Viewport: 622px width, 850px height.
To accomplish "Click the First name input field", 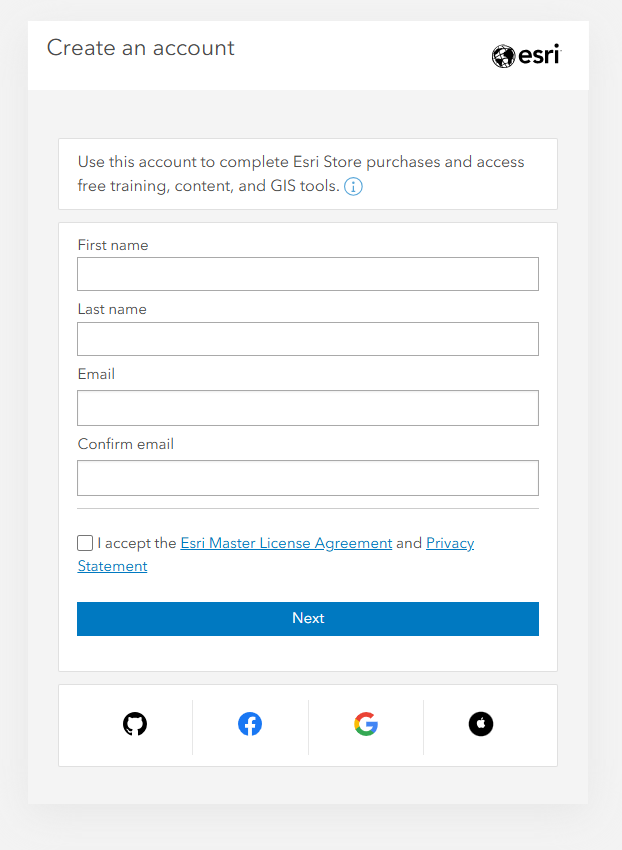I will [x=307, y=273].
